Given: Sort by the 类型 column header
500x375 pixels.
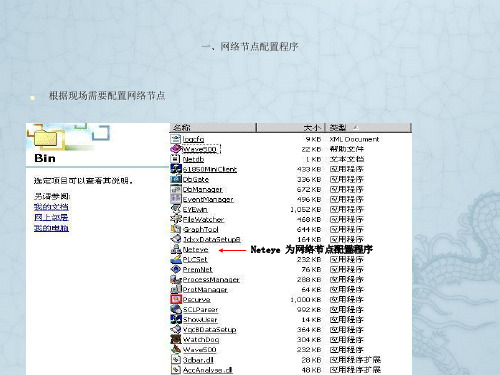Looking at the screenshot, I should pyautogui.click(x=368, y=128).
